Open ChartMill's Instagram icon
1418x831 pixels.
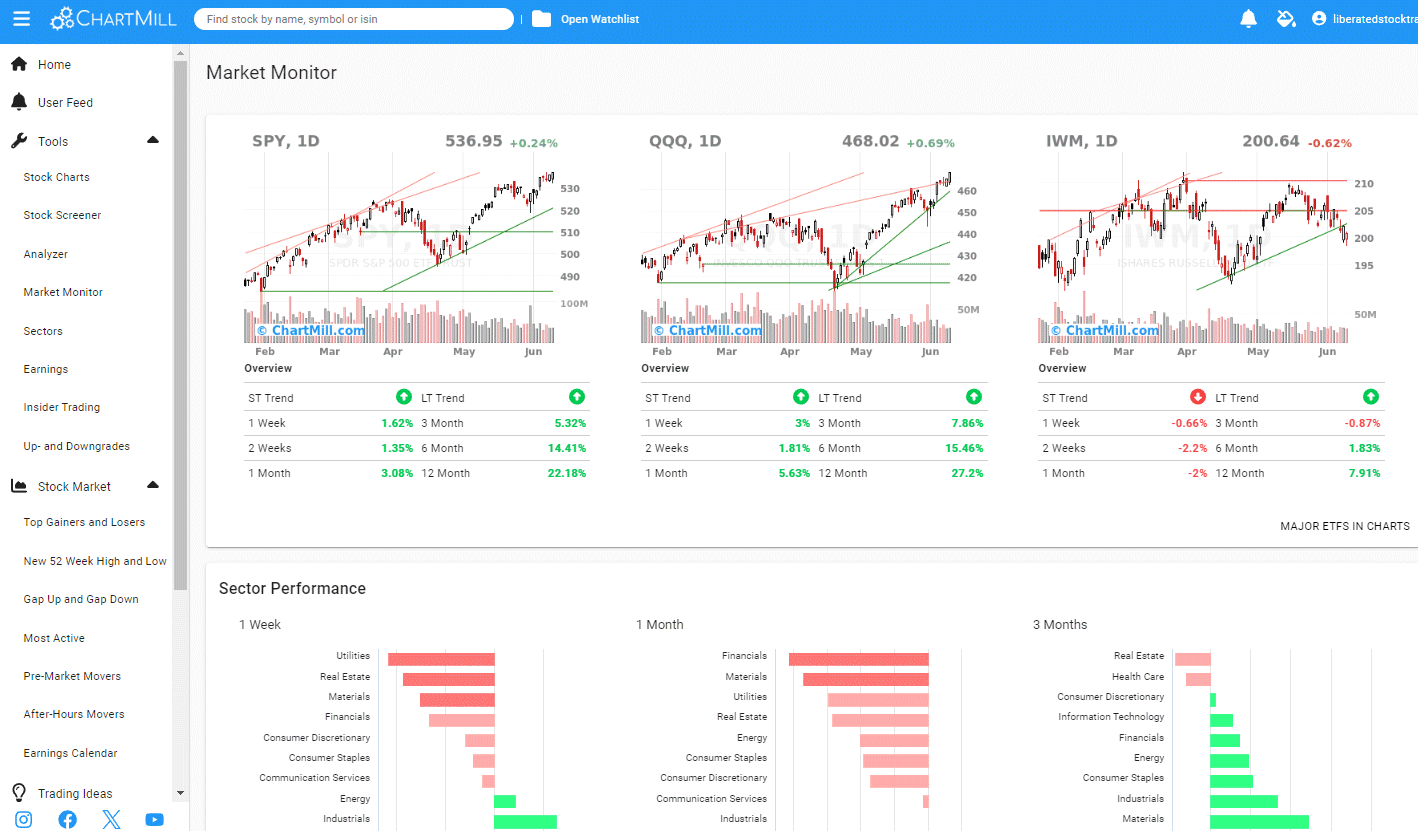coord(24,819)
